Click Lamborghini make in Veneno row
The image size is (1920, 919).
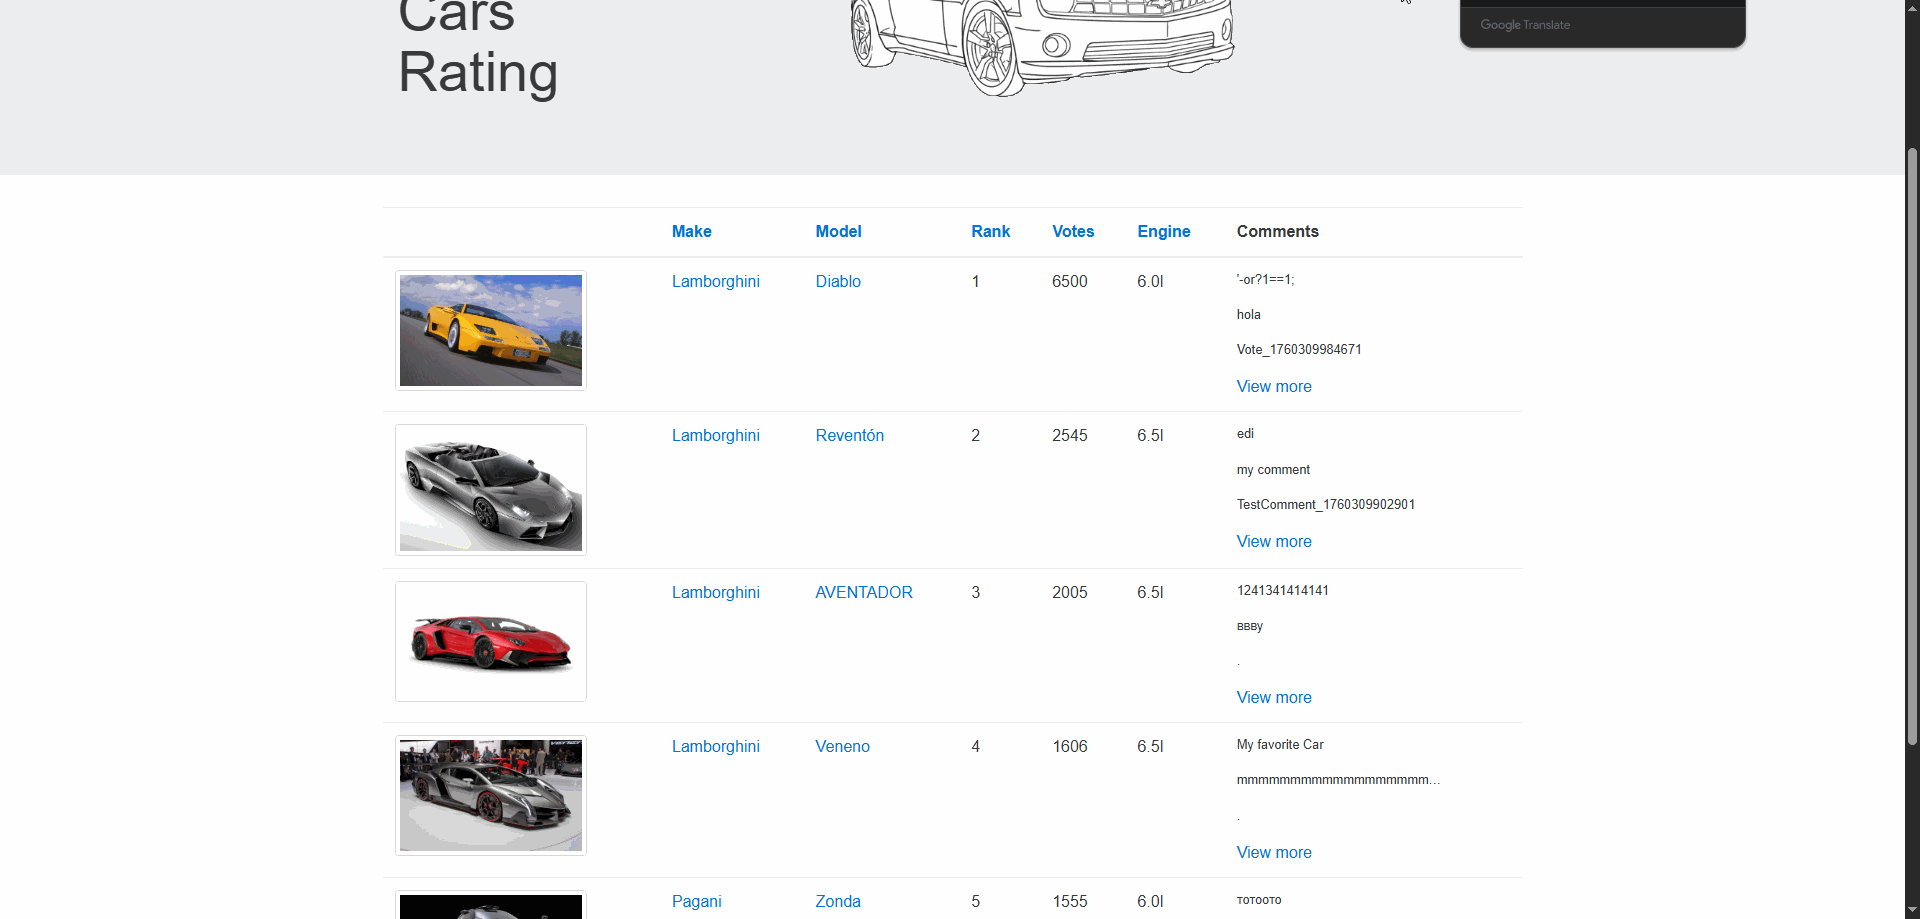coord(715,746)
